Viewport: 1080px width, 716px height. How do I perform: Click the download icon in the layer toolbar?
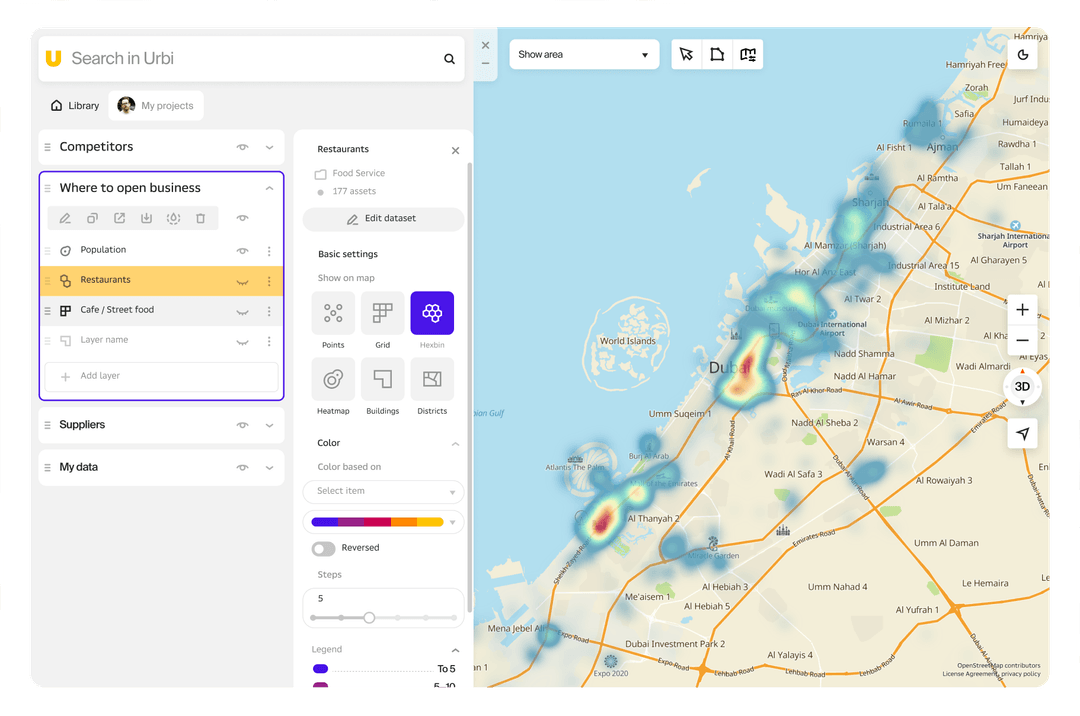tap(146, 217)
